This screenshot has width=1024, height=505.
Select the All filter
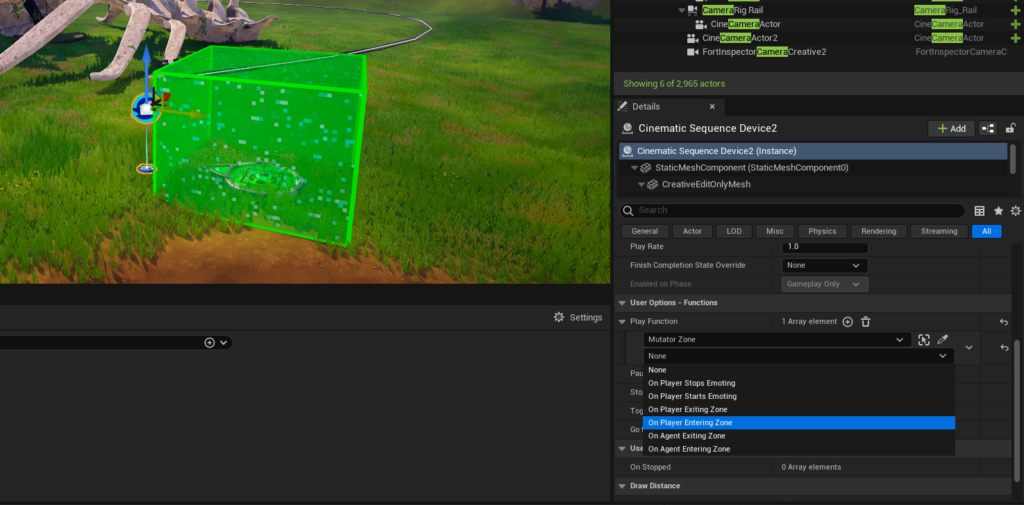[x=986, y=231]
